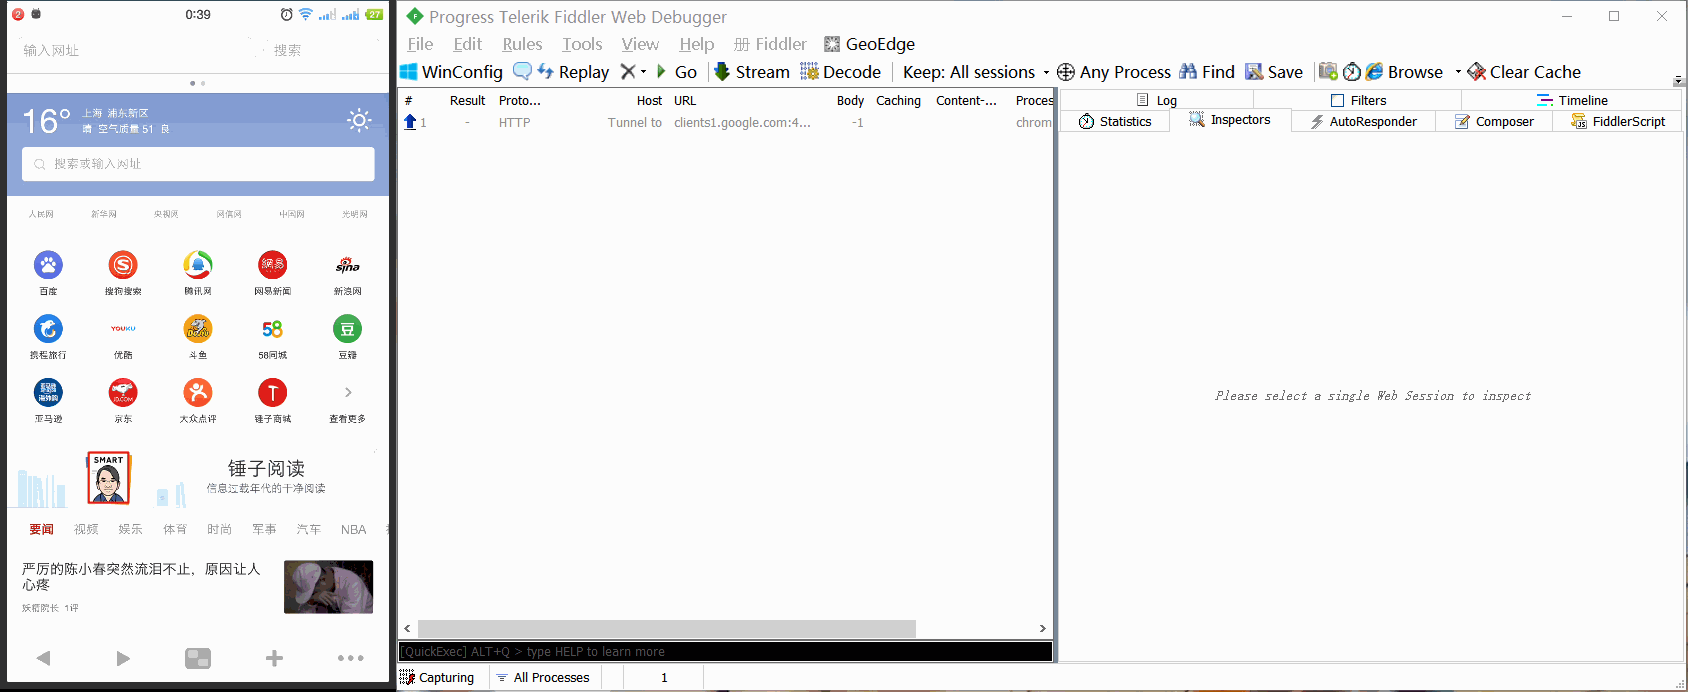Open the Composer tab
The image size is (1688, 692).
point(1494,121)
